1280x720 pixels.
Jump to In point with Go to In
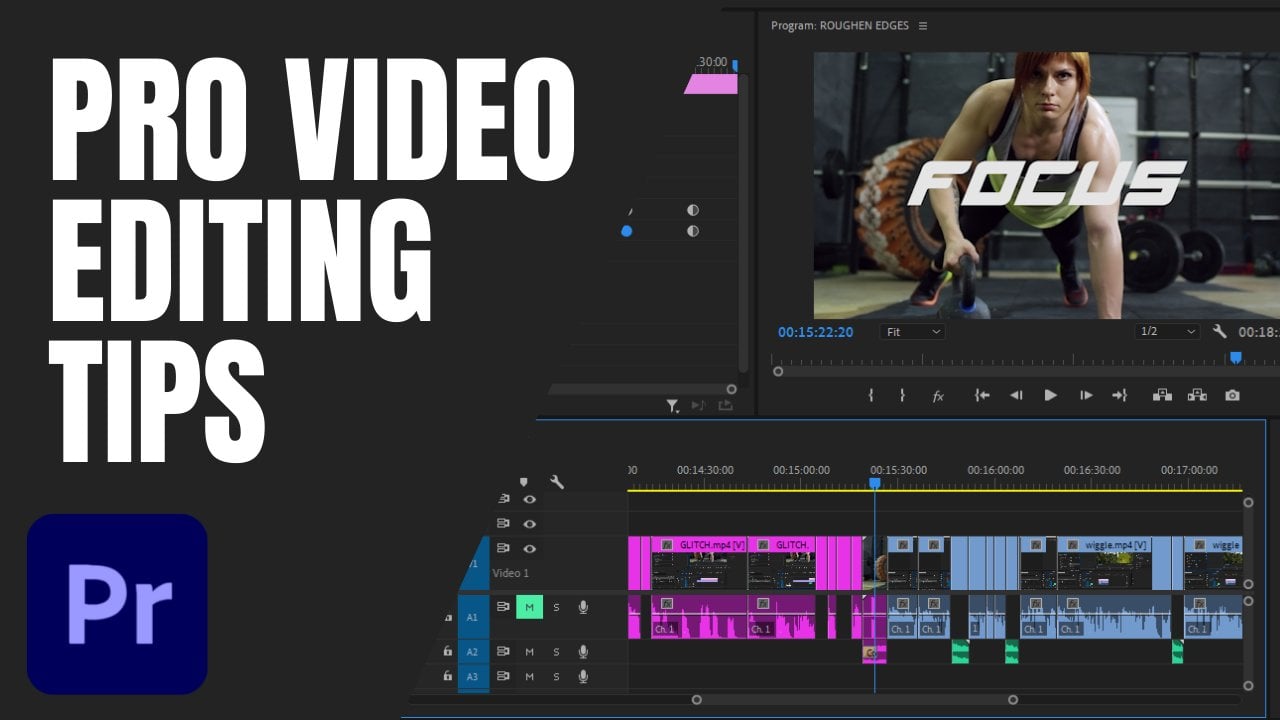[x=982, y=396]
